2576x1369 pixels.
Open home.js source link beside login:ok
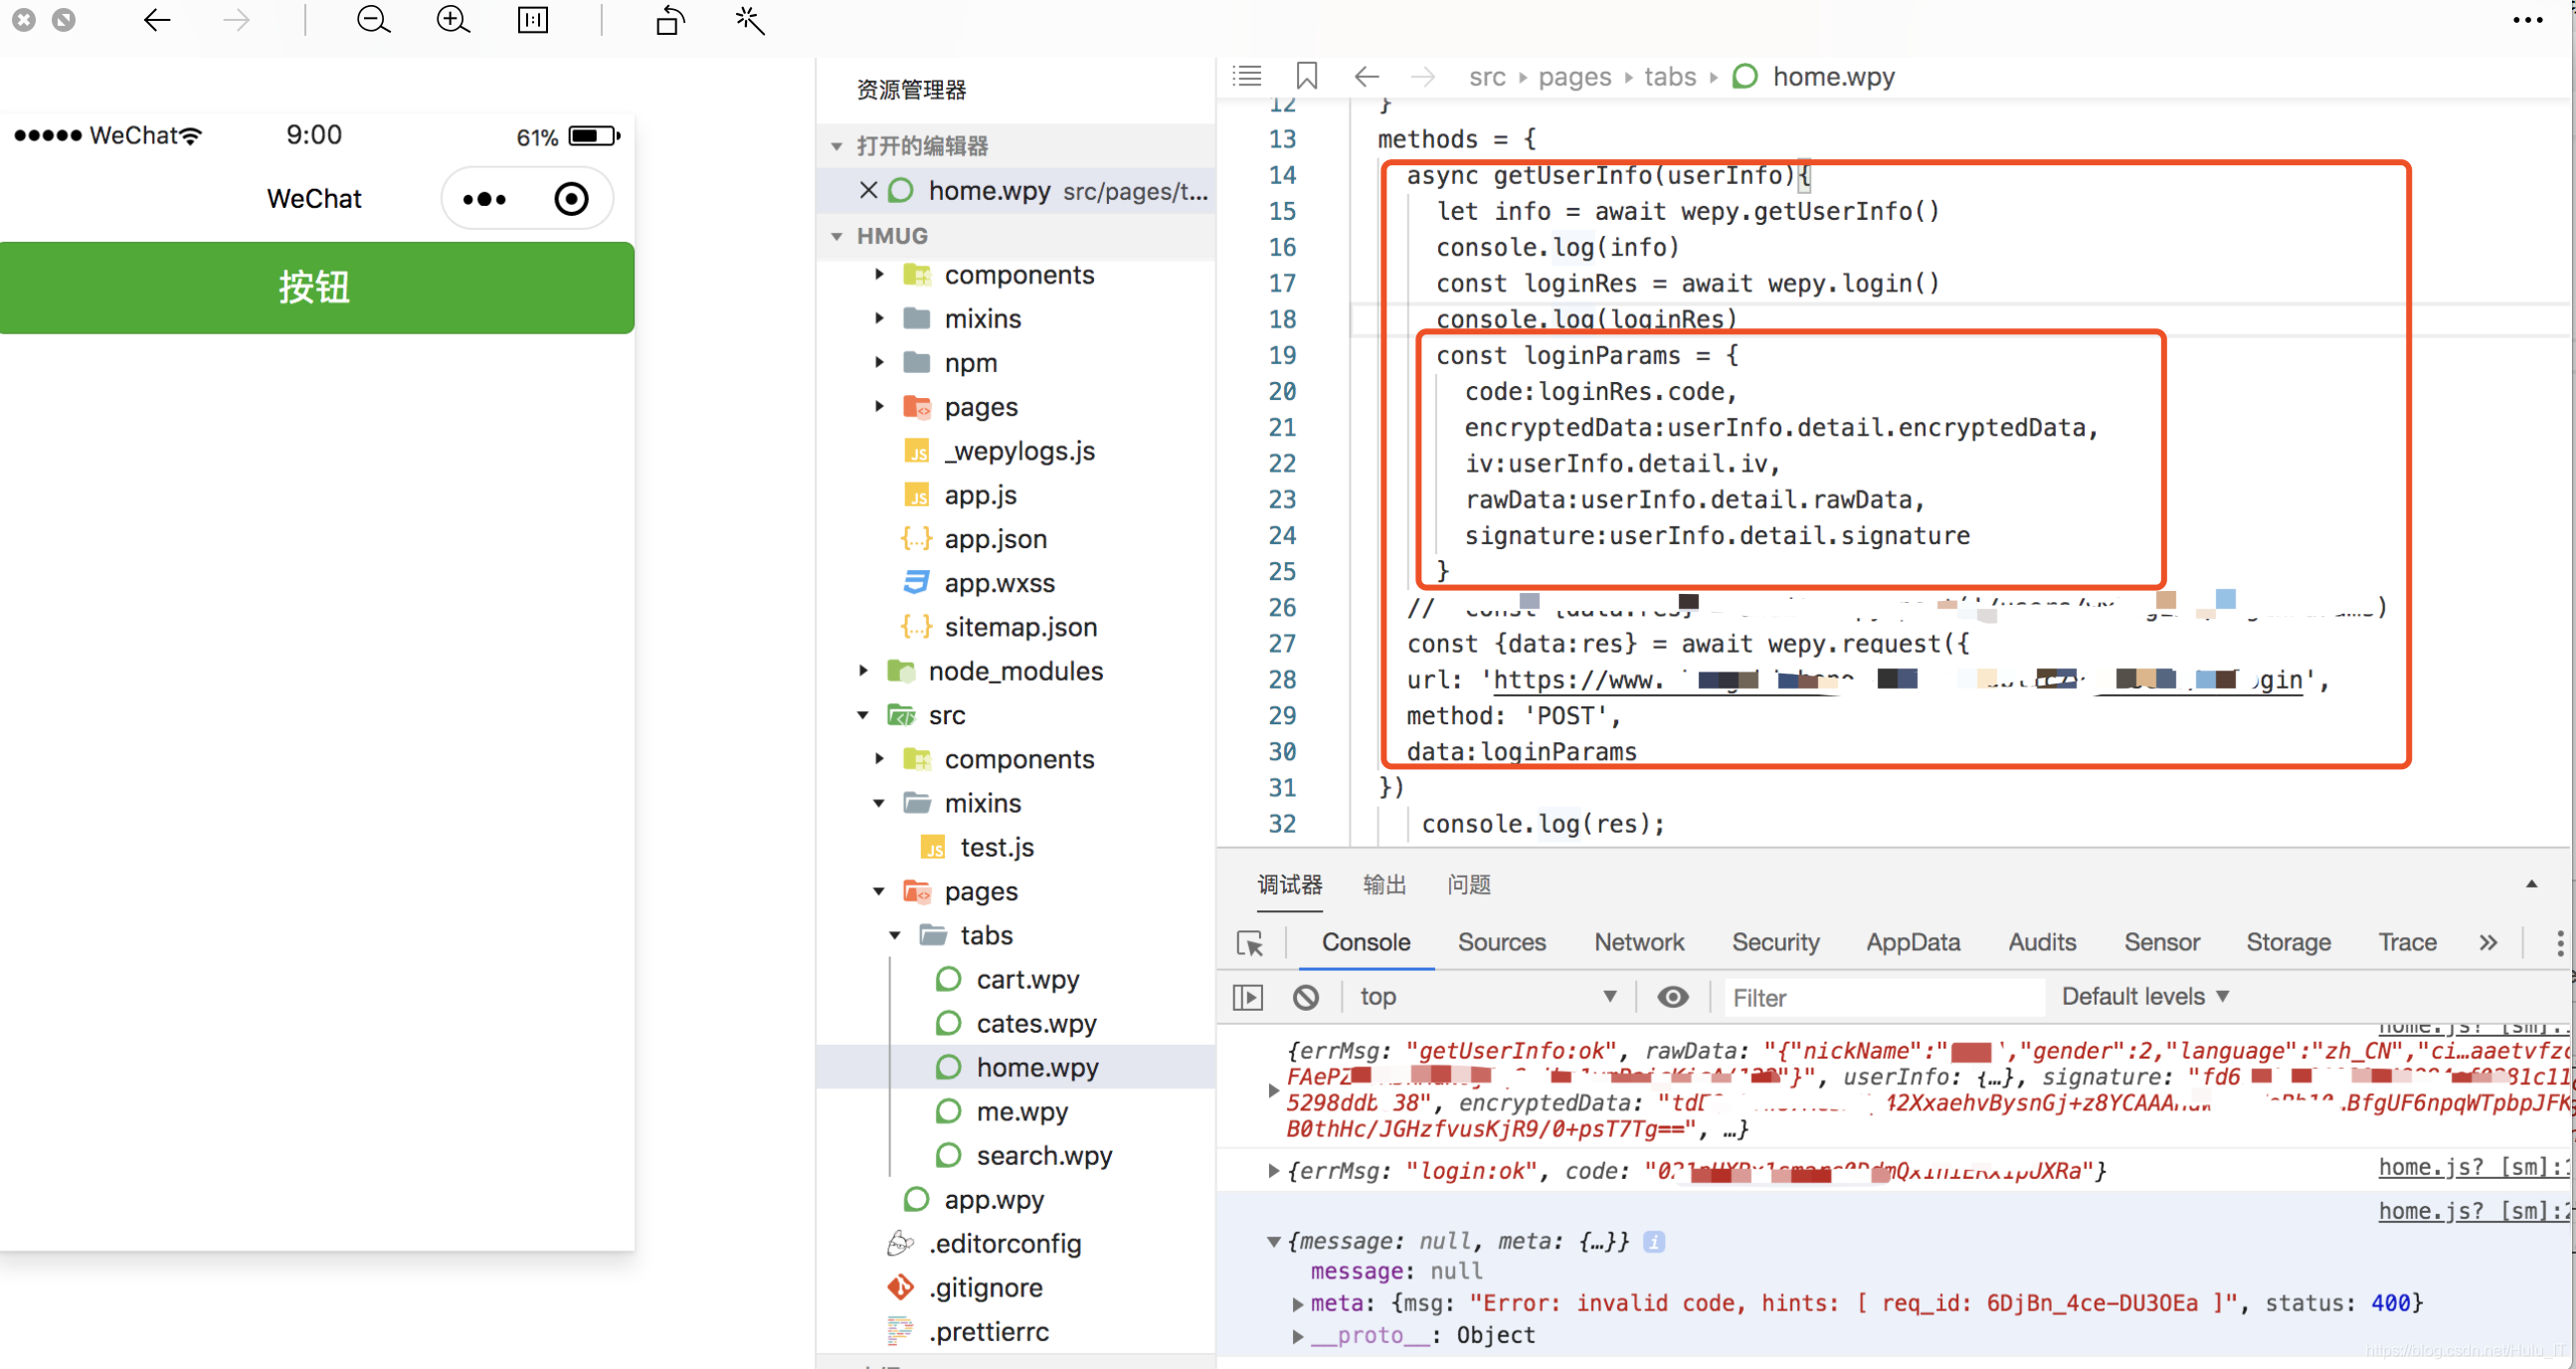(2470, 1167)
